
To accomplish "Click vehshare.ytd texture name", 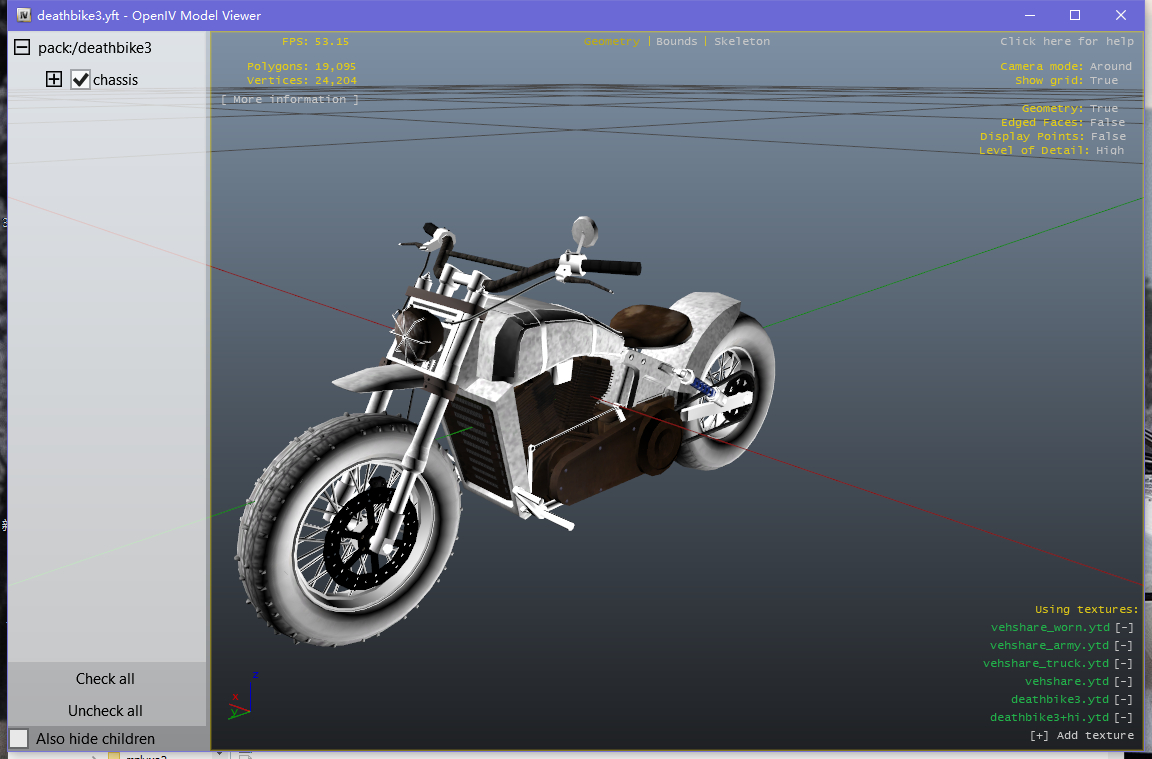I will 1067,681.
